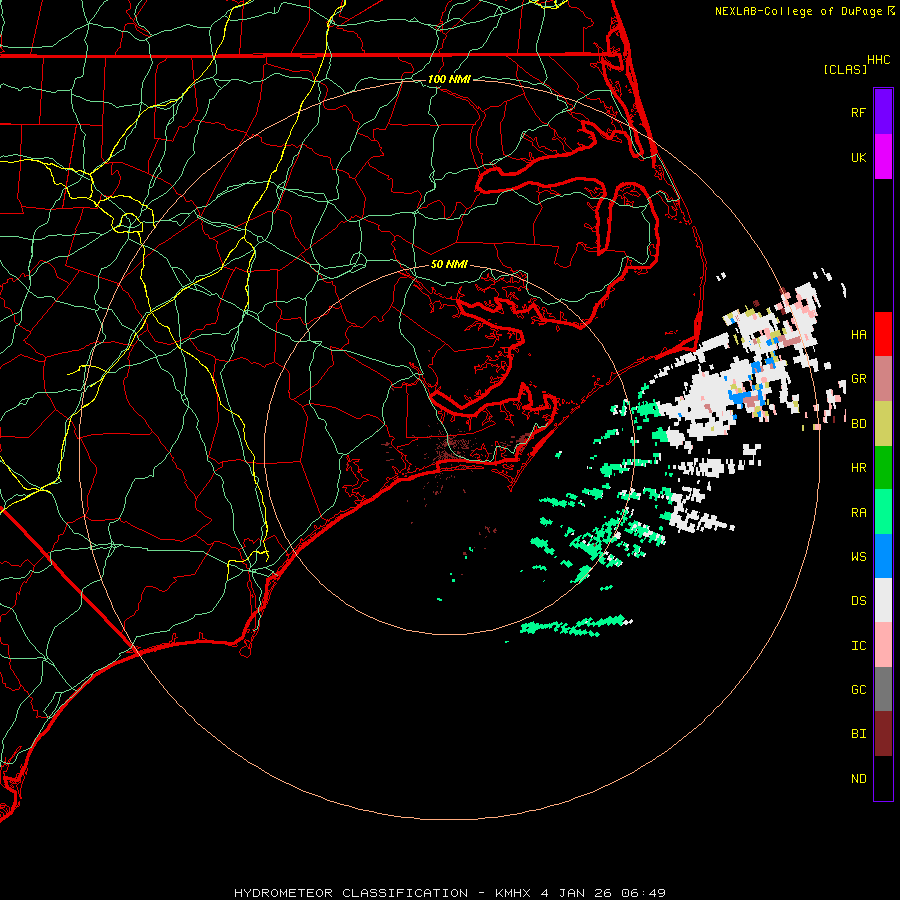Click the 100 NMI range ring label
This screenshot has width=900, height=900.
[x=449, y=79]
